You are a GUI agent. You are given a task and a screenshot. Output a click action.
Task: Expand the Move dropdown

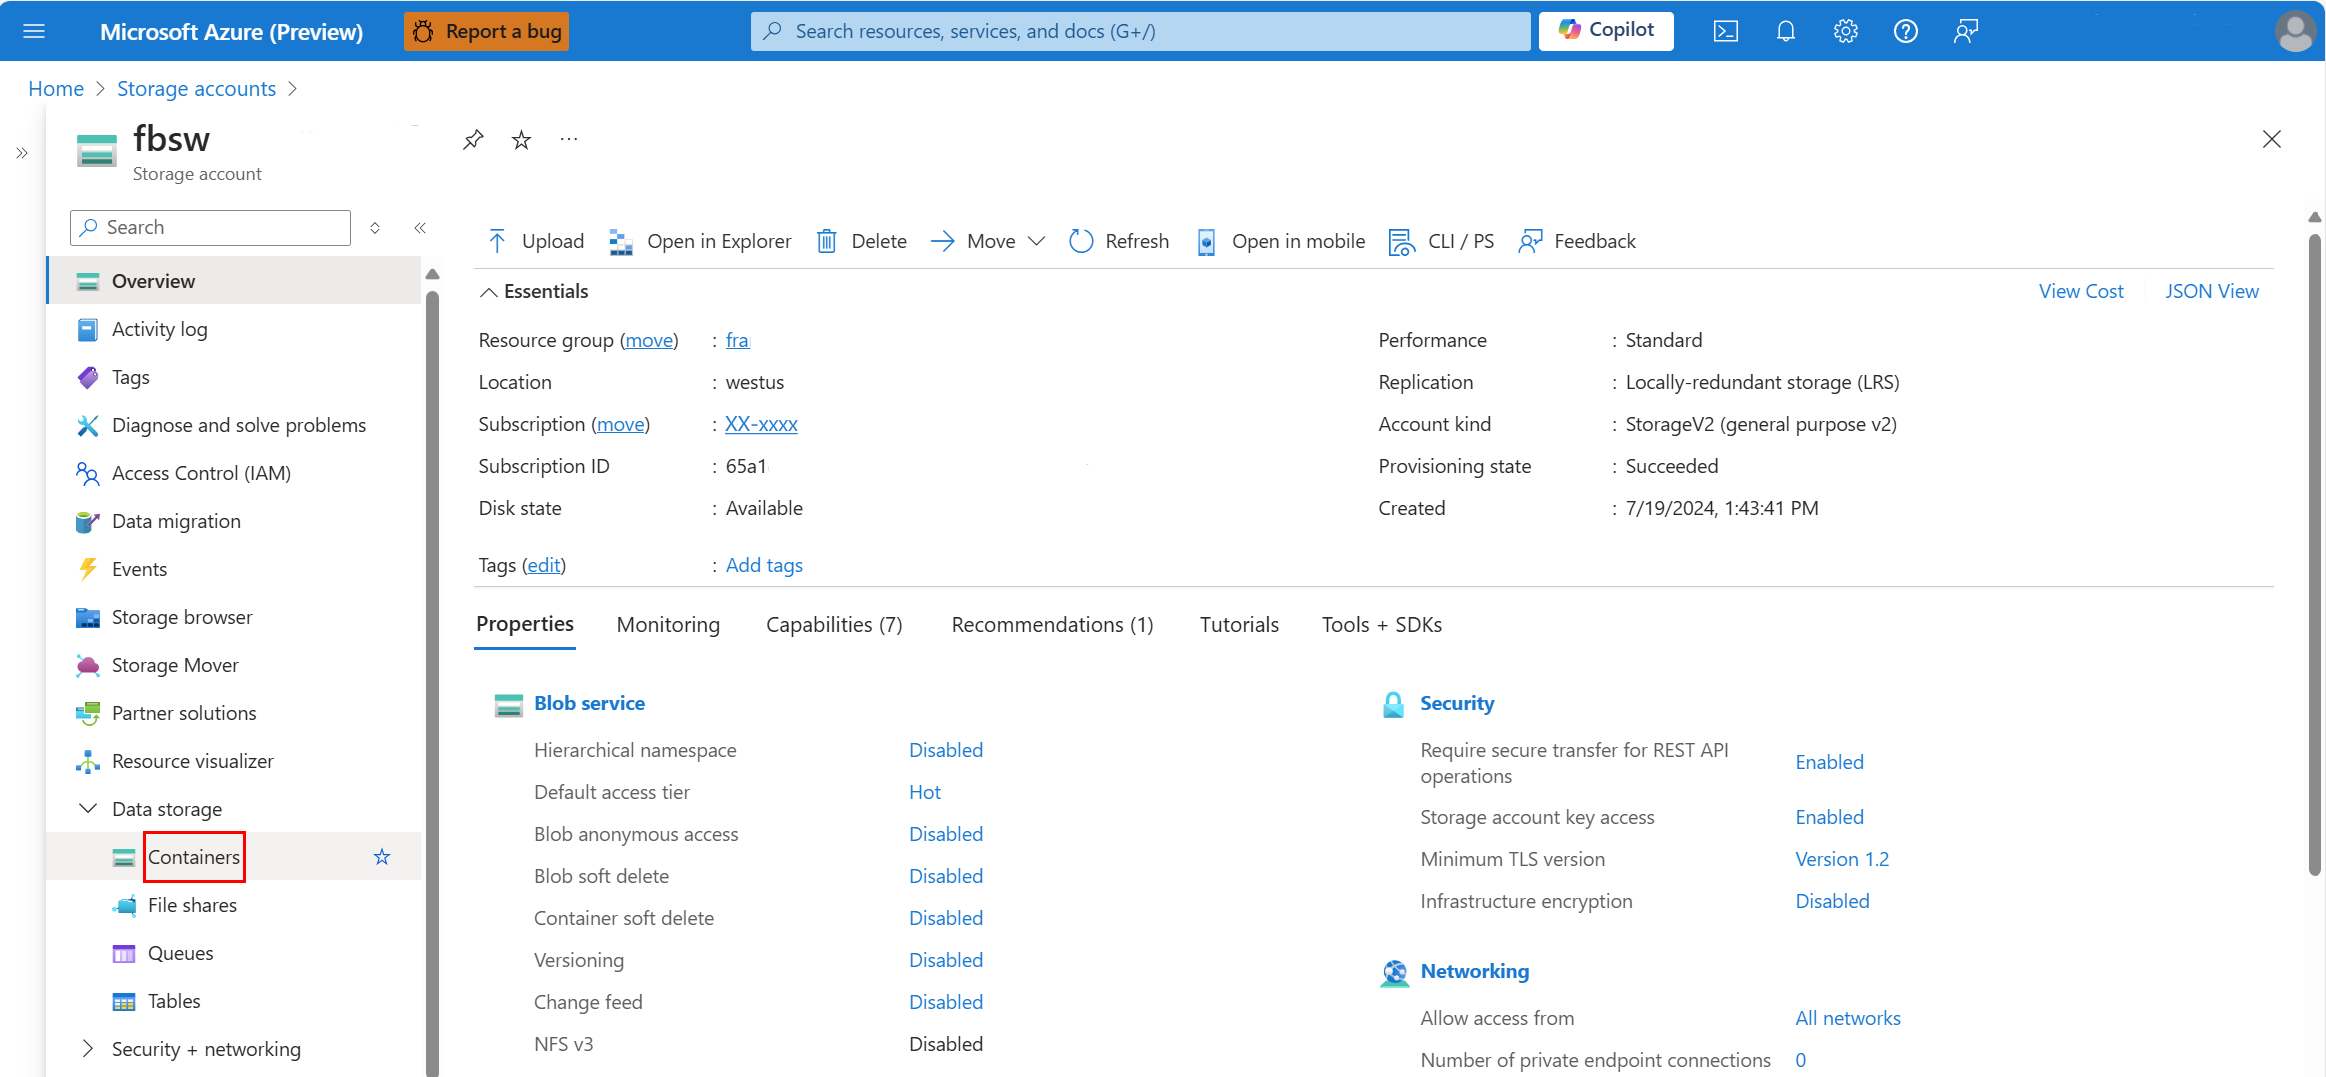click(1037, 241)
